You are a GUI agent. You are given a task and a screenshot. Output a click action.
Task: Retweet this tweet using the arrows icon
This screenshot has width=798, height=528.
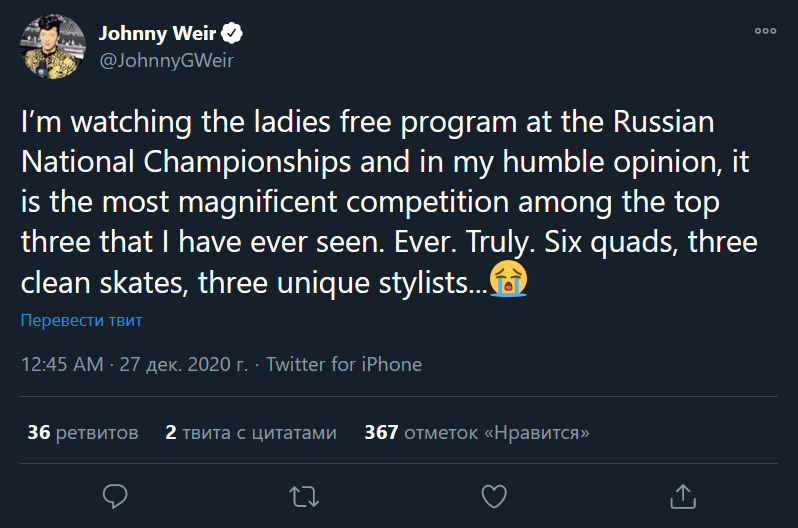click(301, 495)
